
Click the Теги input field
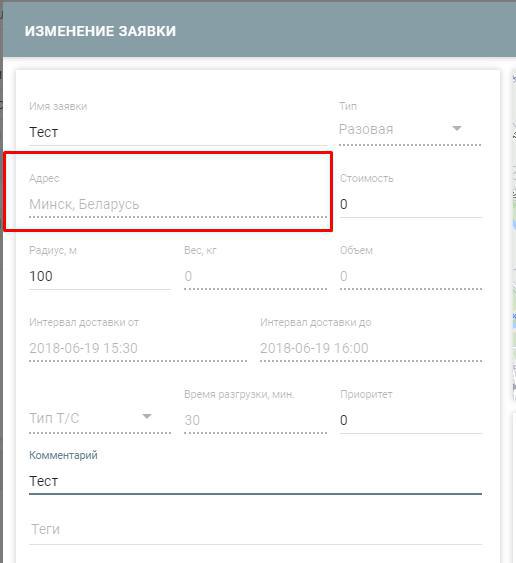point(255,530)
